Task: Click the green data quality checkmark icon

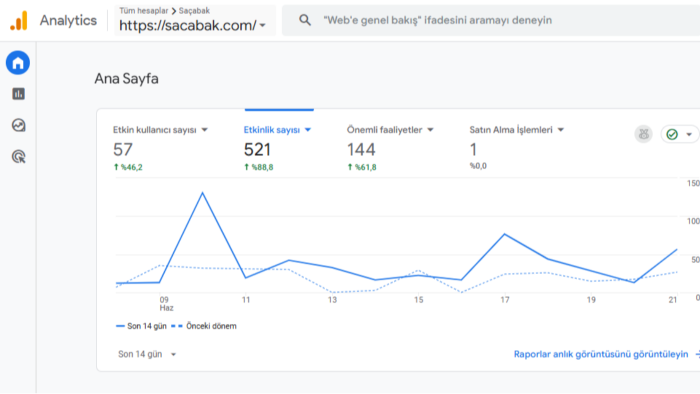Action: (672, 134)
